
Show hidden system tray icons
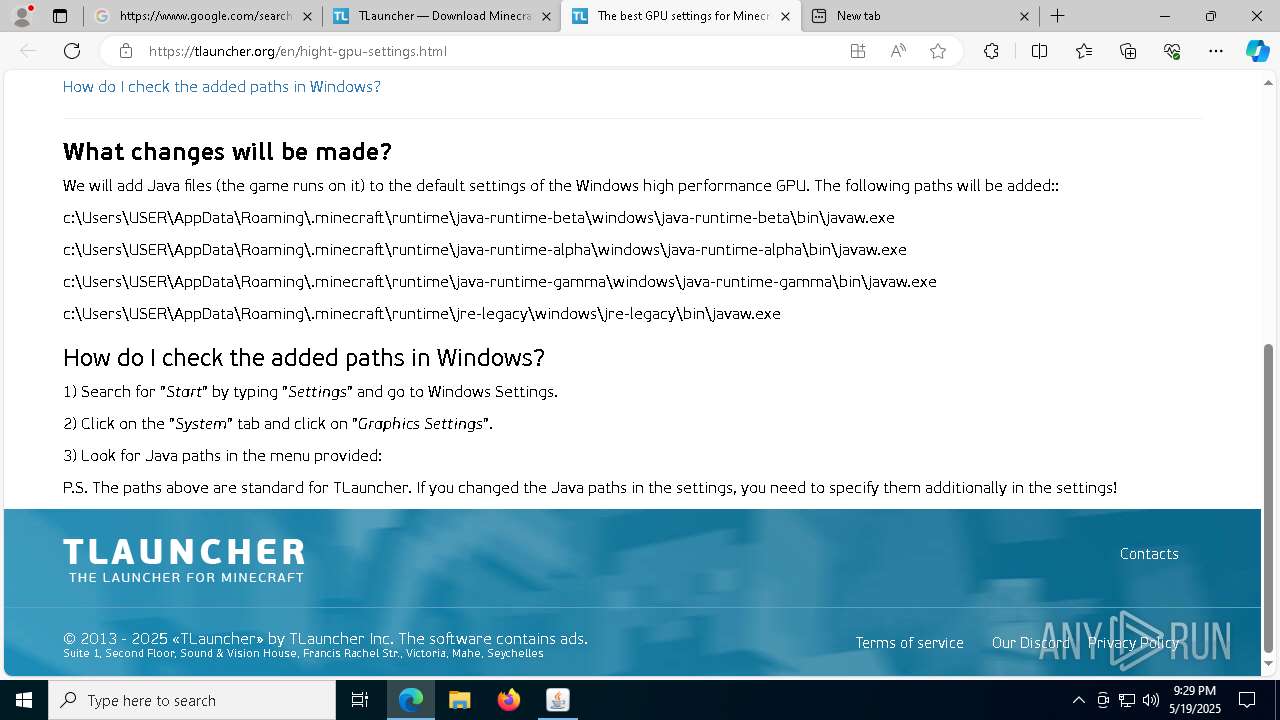pyautogui.click(x=1078, y=700)
